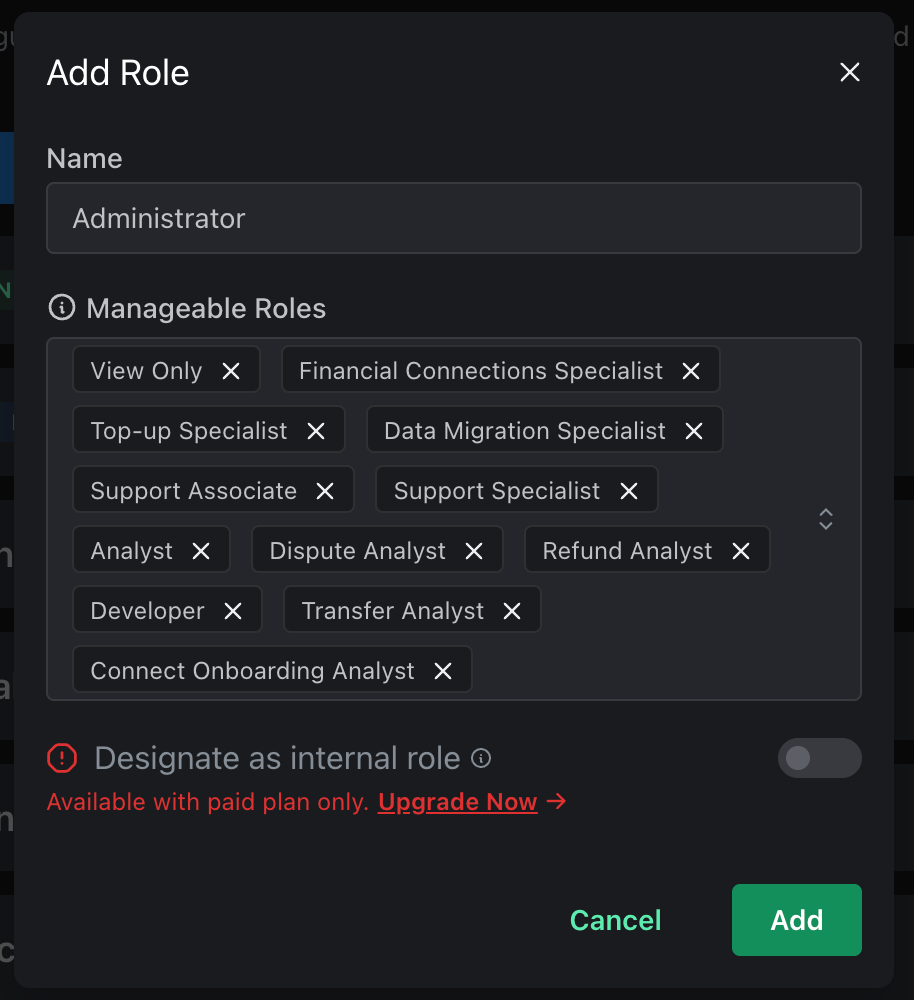The image size is (914, 1000).
Task: Remove the Financial Connections Specialist role
Action: point(690,370)
